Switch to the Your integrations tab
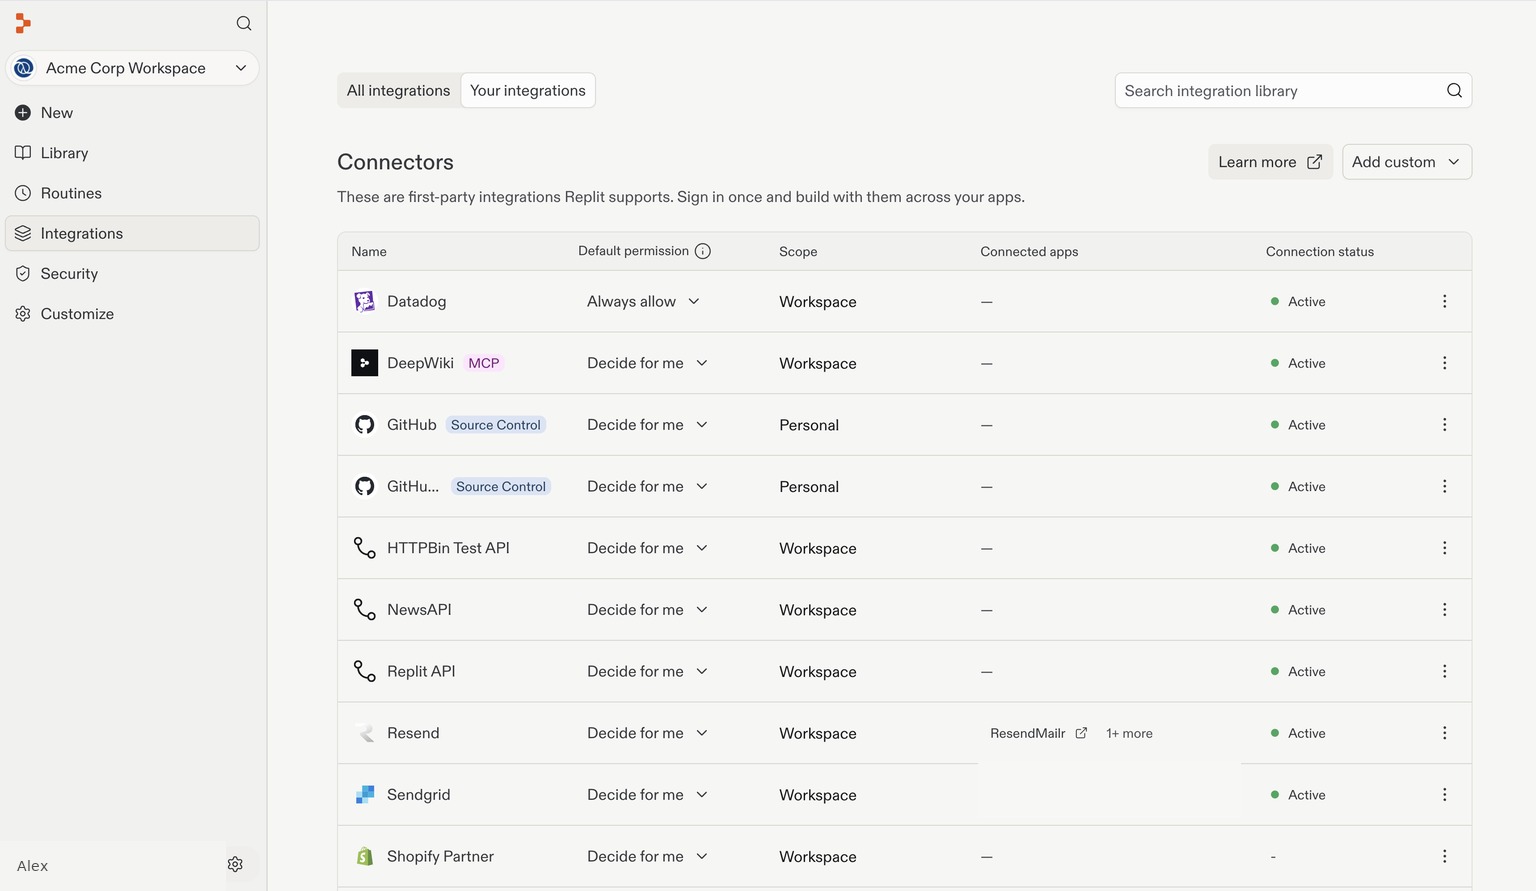This screenshot has height=891, width=1536. click(x=528, y=91)
